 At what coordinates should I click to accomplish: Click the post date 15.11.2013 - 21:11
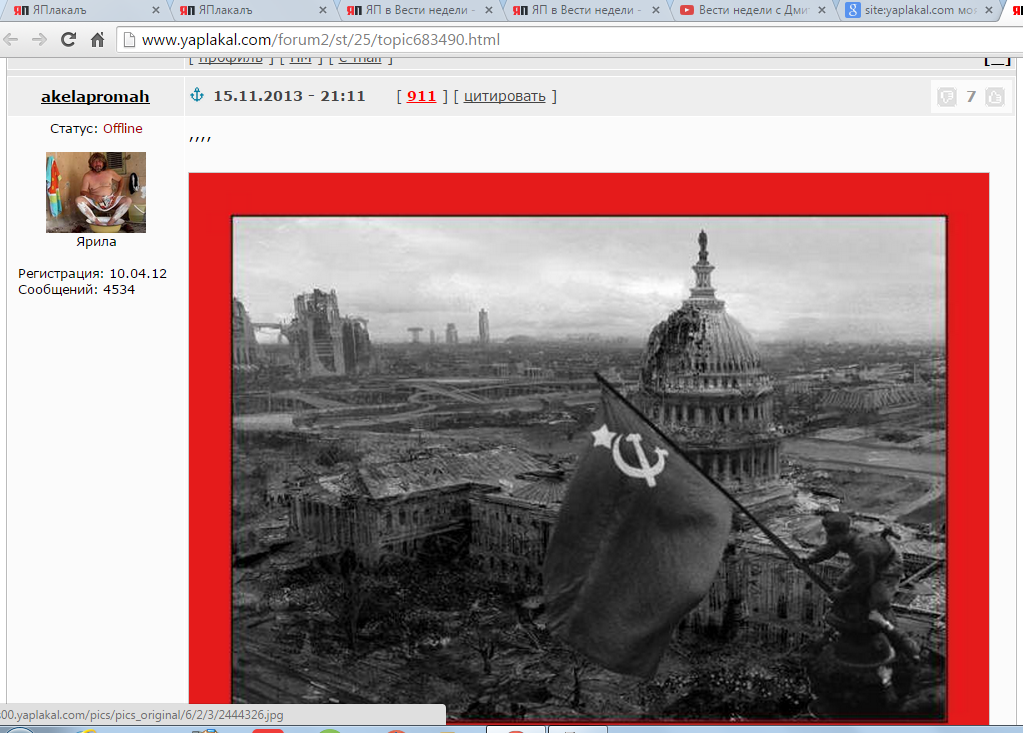coord(289,96)
